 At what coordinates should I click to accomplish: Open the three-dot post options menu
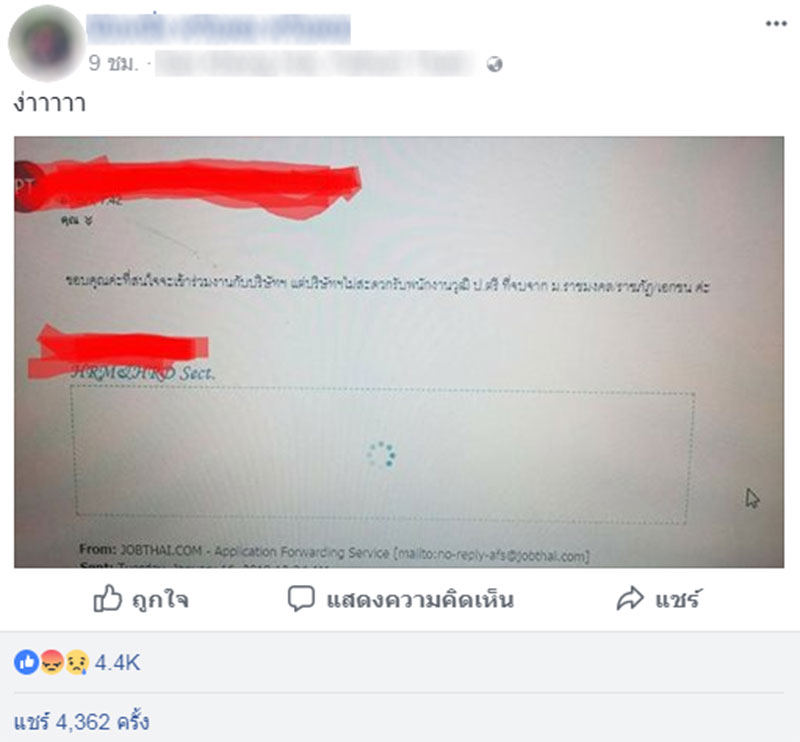coord(776,23)
